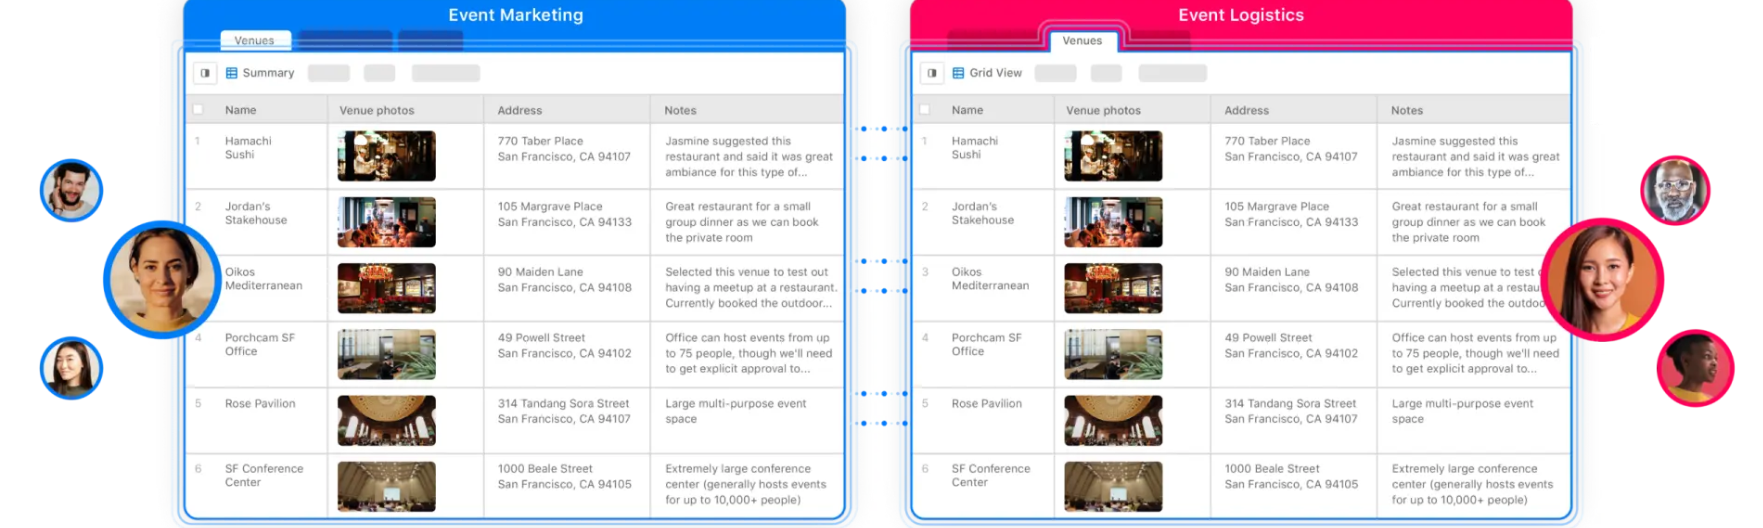
Task: Select Hamachi Sushi name in Event Marketing
Action: pyautogui.click(x=248, y=148)
